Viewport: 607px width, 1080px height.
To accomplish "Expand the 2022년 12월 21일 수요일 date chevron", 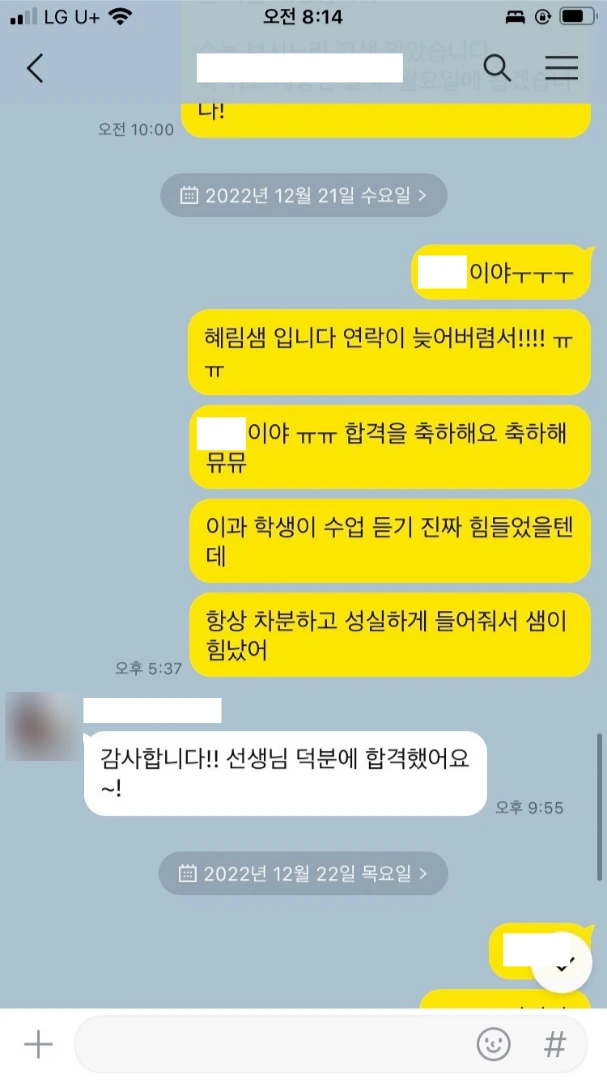I will (422, 196).
